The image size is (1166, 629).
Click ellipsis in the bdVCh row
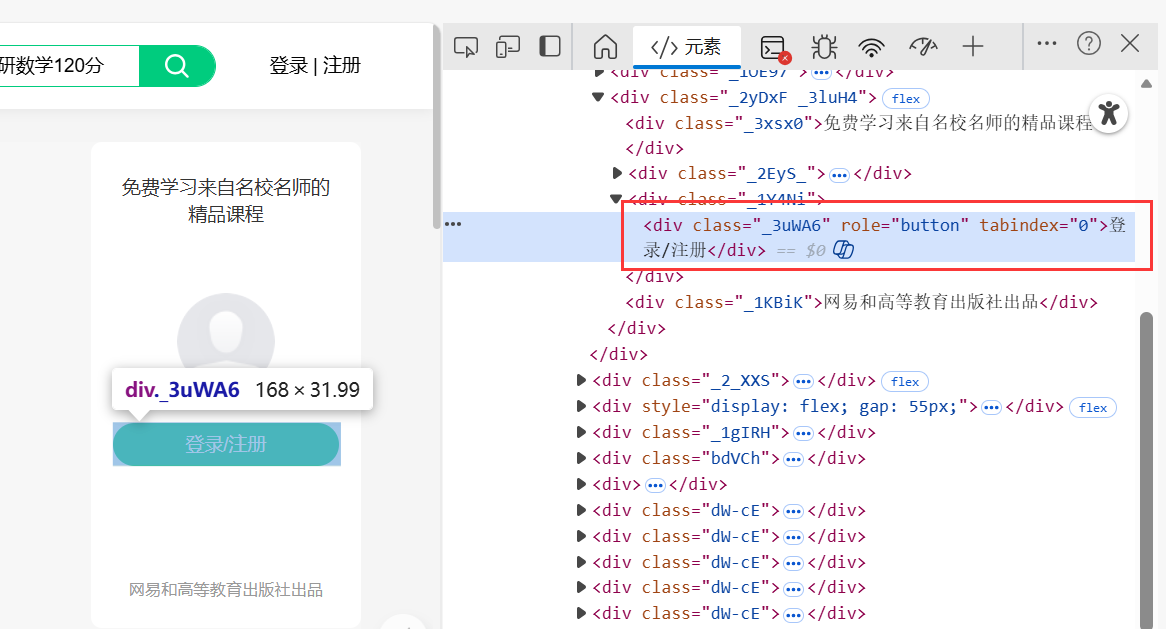coord(793,459)
